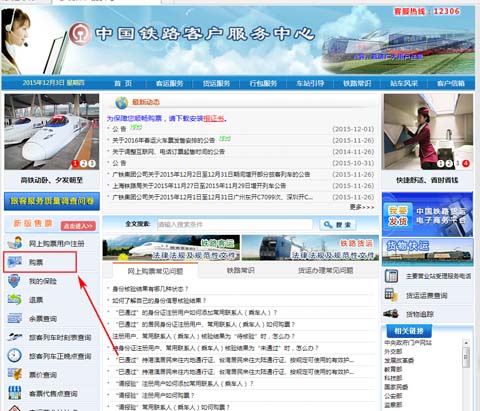Image resolution: width=480 pixels, height=411 pixels.
Task: Click the 全文搜索 search input field
Action: 235,224
